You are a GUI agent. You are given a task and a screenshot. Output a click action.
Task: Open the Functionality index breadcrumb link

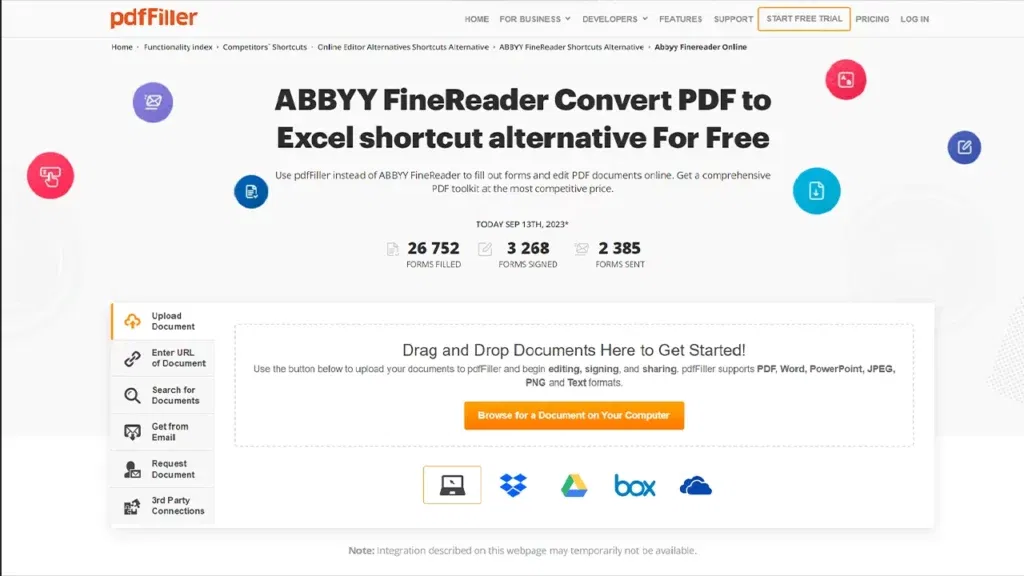point(178,47)
